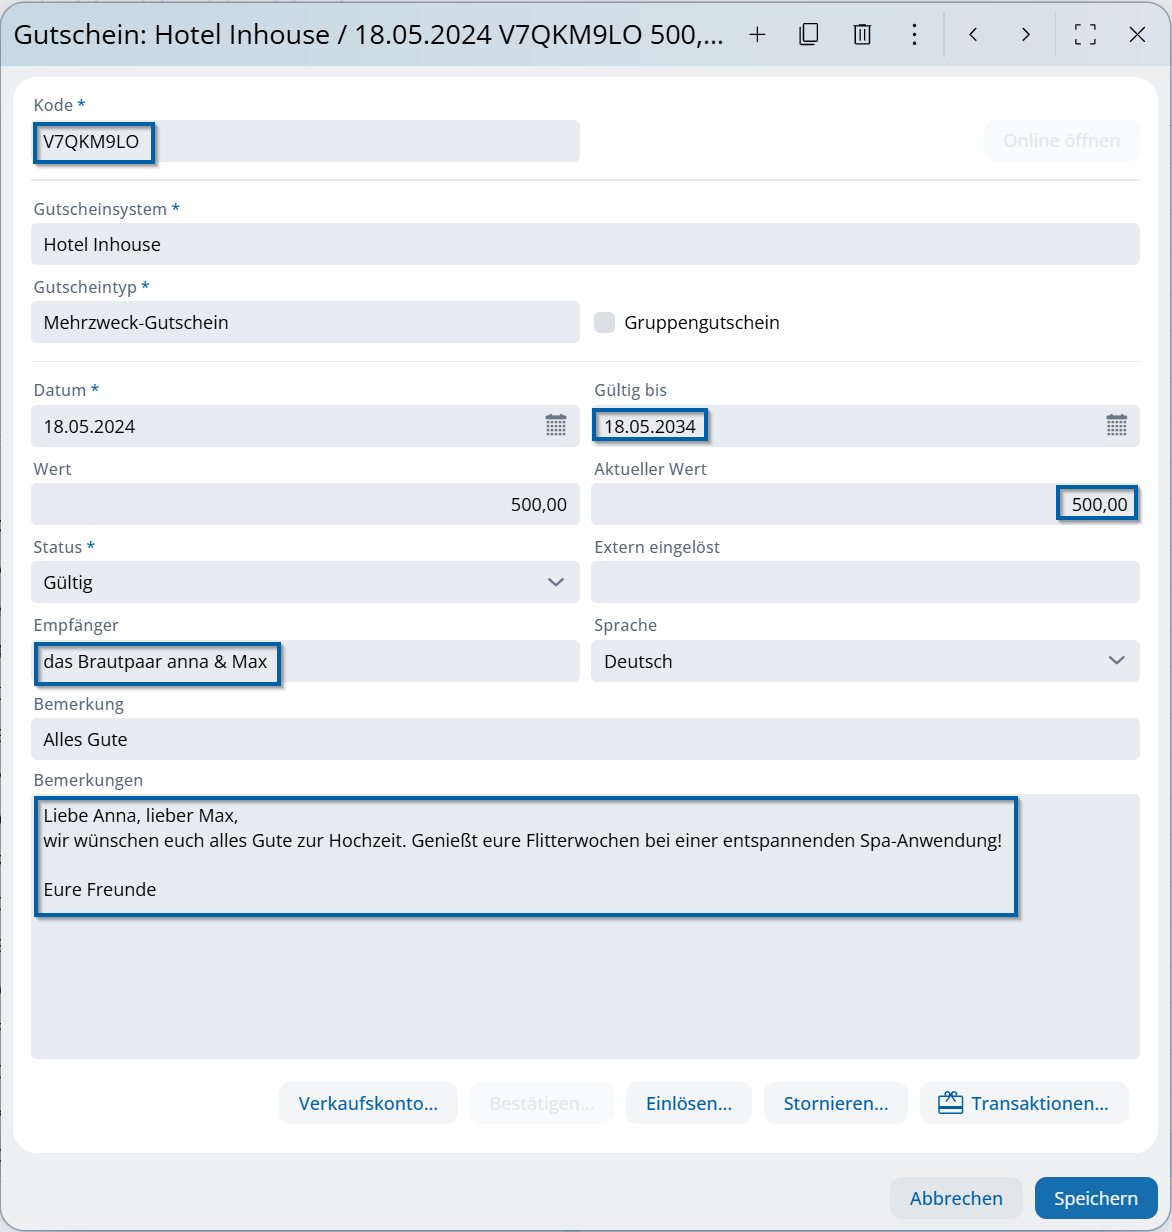Click into the Empfänger text field
This screenshot has width=1172, height=1232.
(x=420, y=661)
